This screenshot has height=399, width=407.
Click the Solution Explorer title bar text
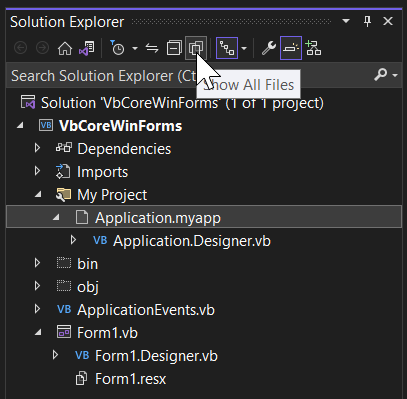coord(67,22)
